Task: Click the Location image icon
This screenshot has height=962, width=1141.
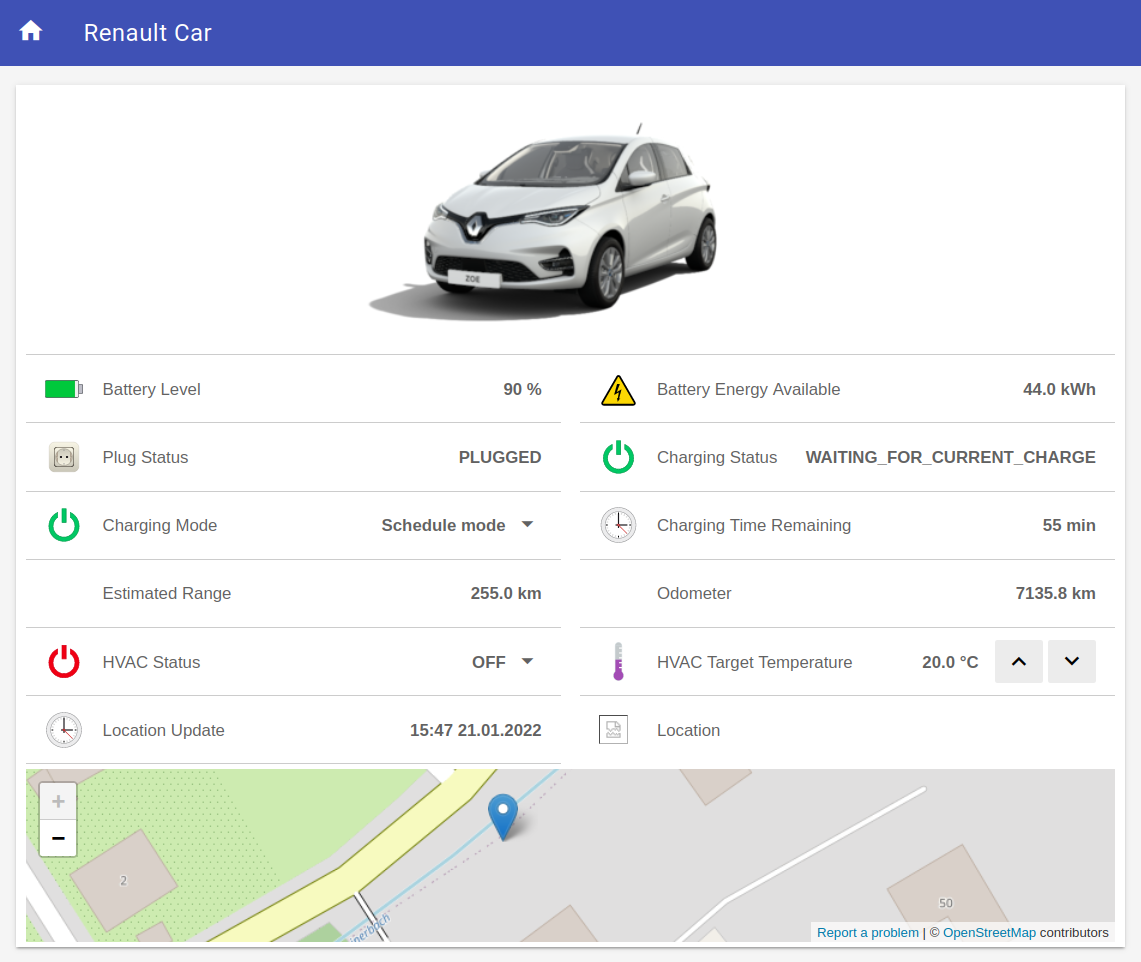Action: coord(613,730)
